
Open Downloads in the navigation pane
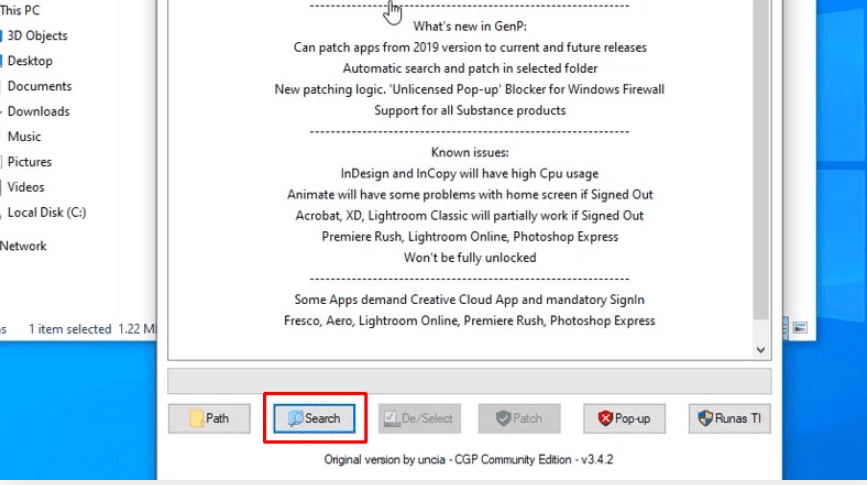coord(38,111)
